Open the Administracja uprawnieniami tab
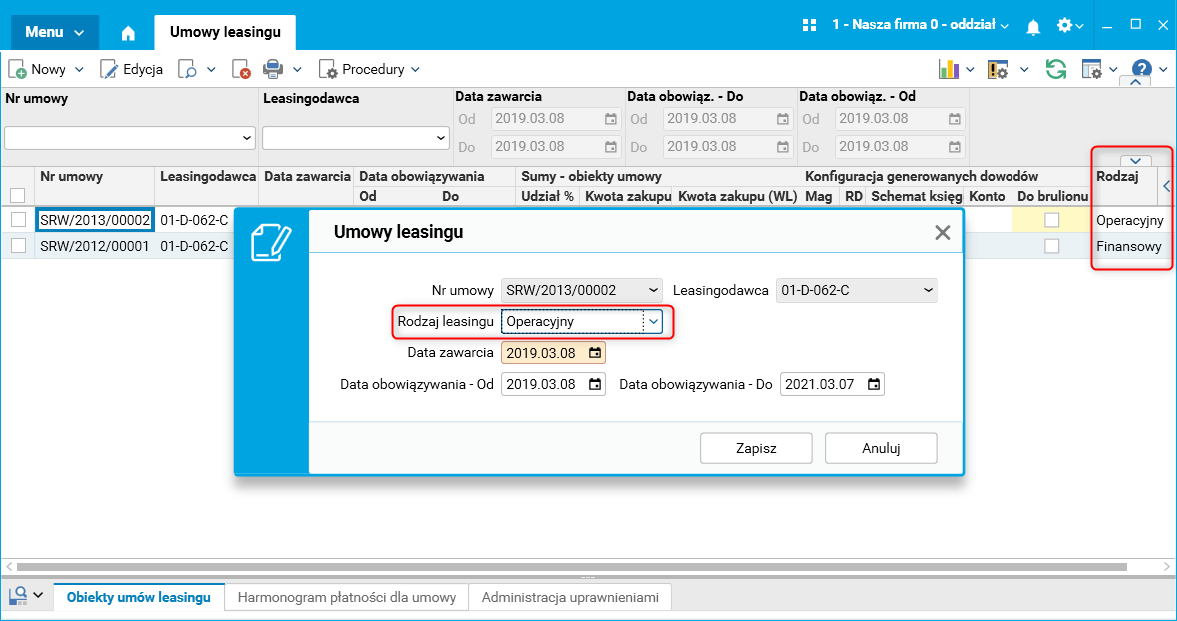Viewport: 1177px width, 621px height. [x=570, y=597]
